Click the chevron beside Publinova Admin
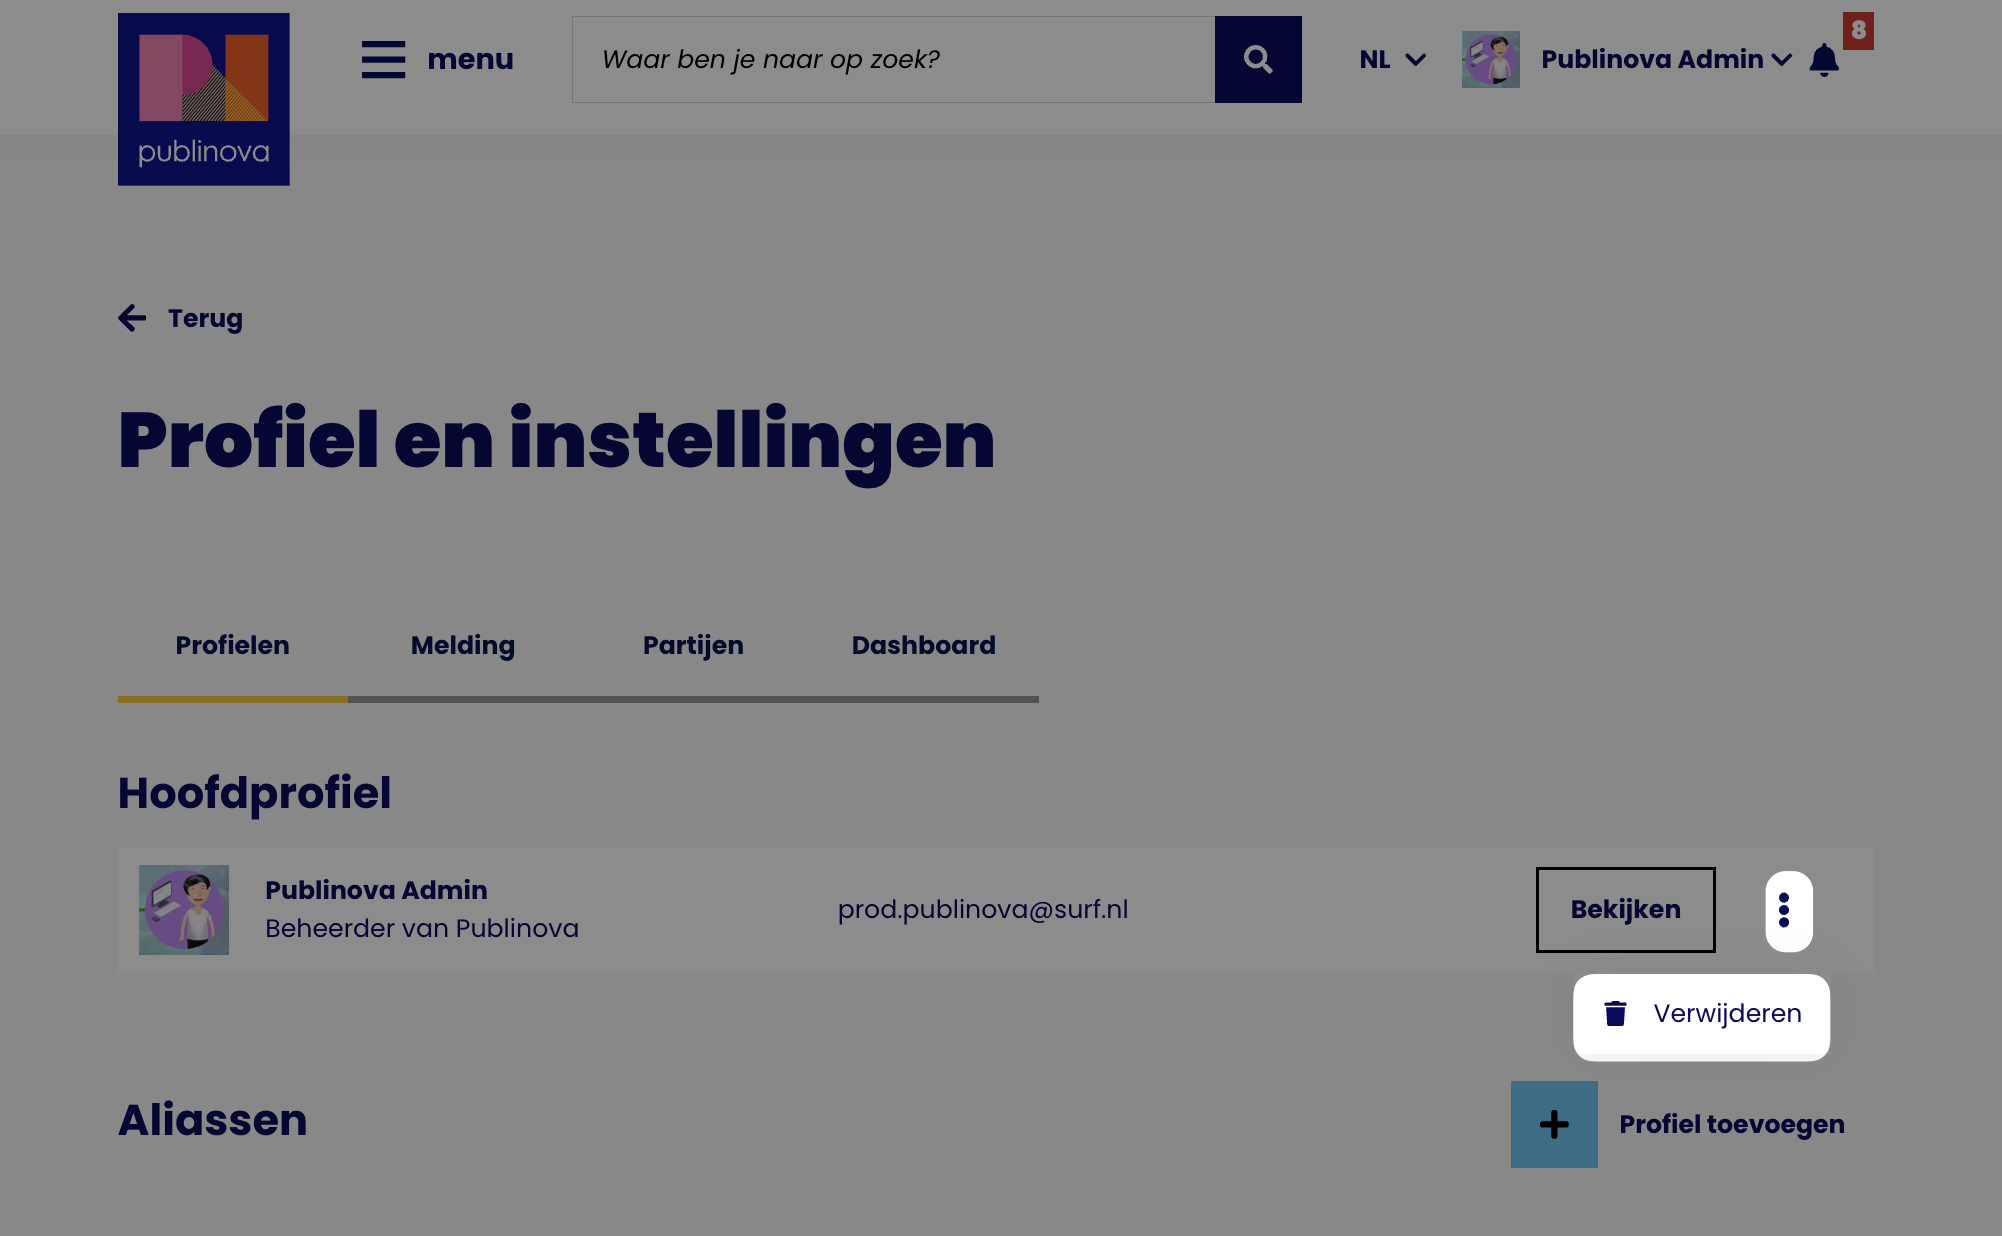This screenshot has height=1236, width=2002. point(1781,60)
